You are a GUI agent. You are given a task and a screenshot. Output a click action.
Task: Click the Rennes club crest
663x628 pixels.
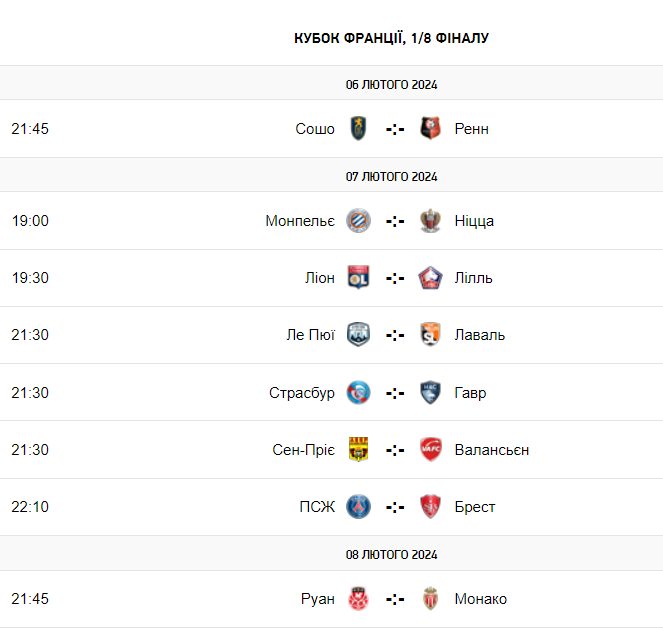[x=430, y=128]
